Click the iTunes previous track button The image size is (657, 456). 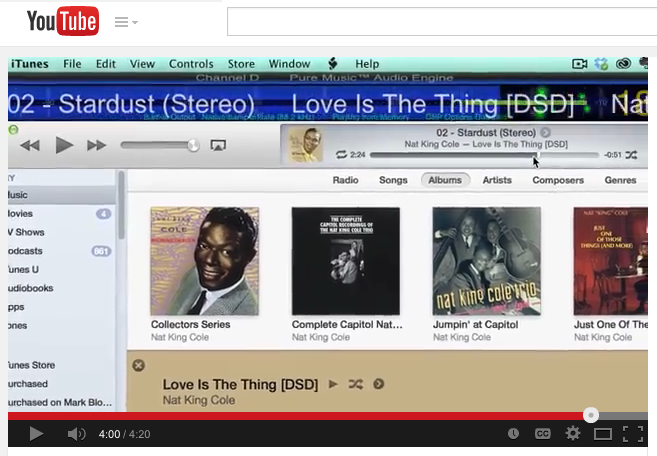pos(30,145)
